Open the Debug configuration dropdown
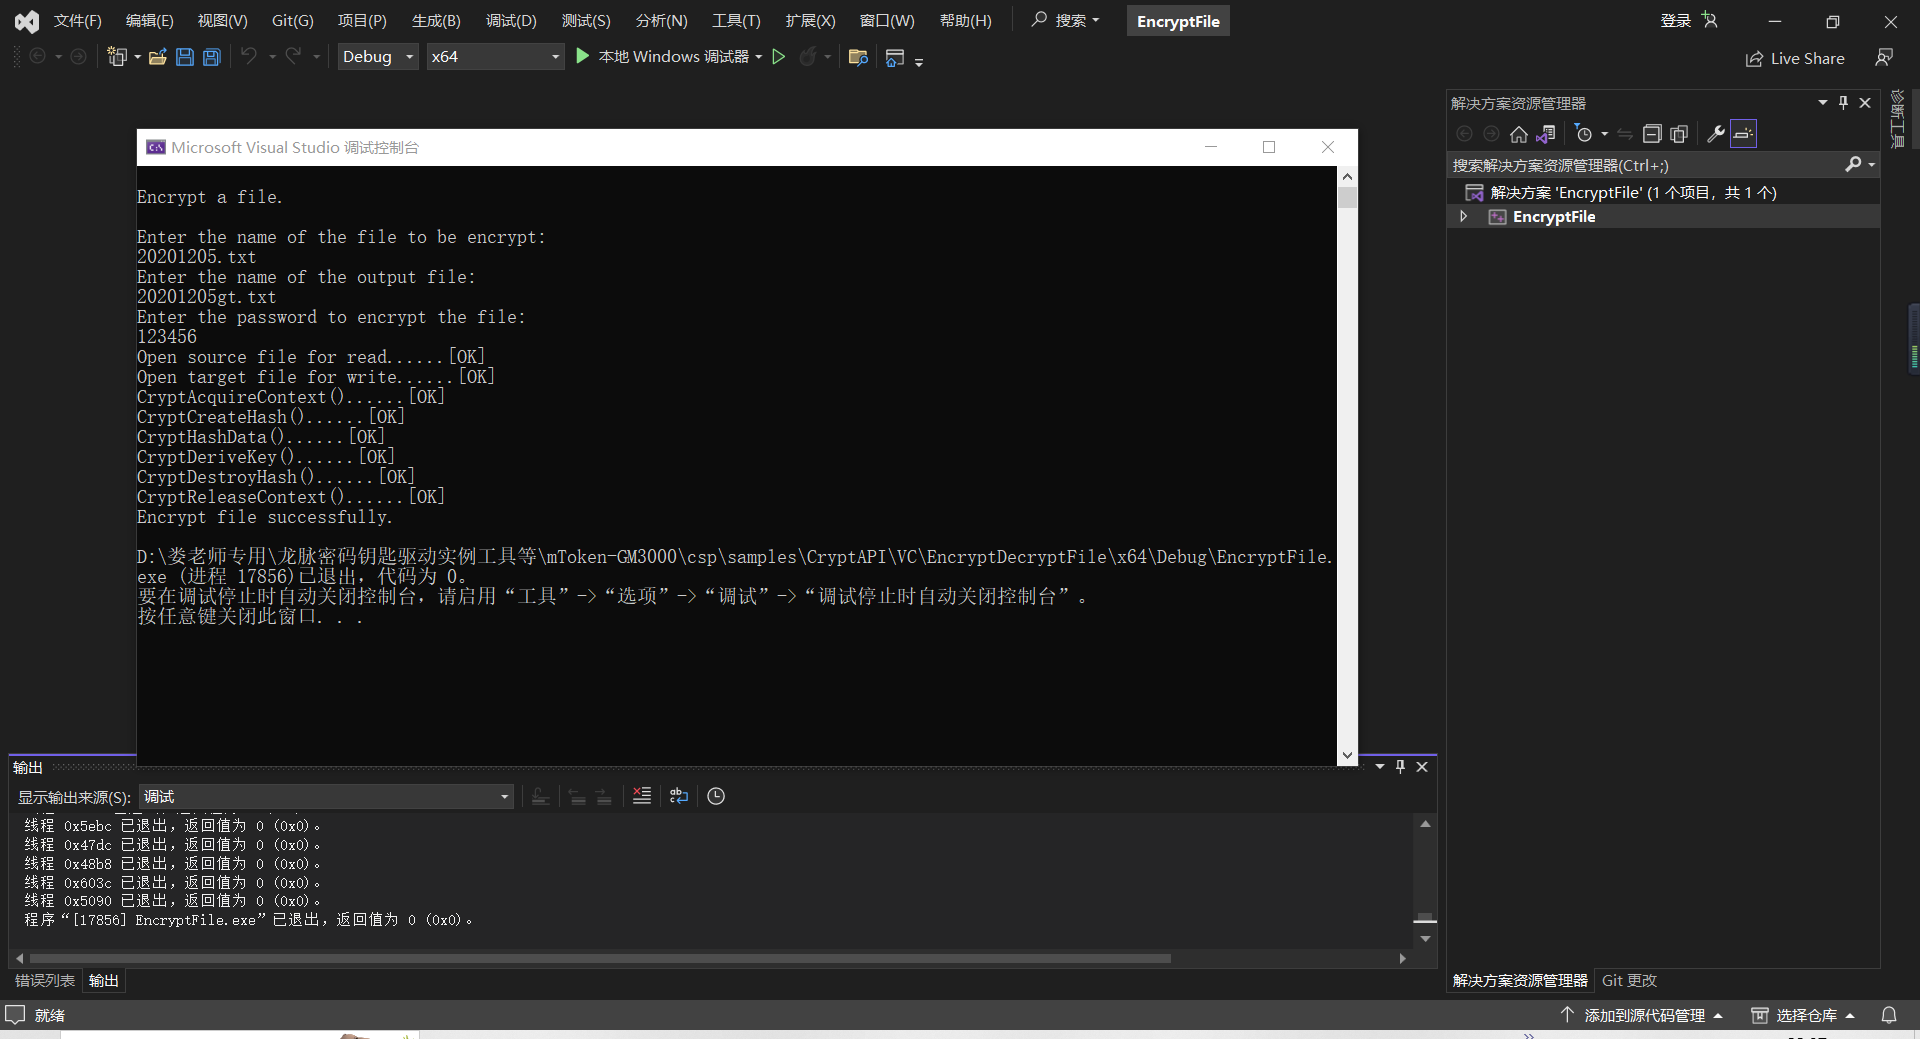Viewport: 1920px width, 1039px height. pyautogui.click(x=378, y=57)
